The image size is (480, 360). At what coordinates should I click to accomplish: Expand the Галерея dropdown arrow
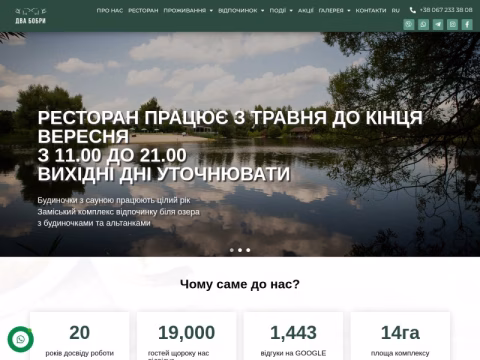(349, 11)
